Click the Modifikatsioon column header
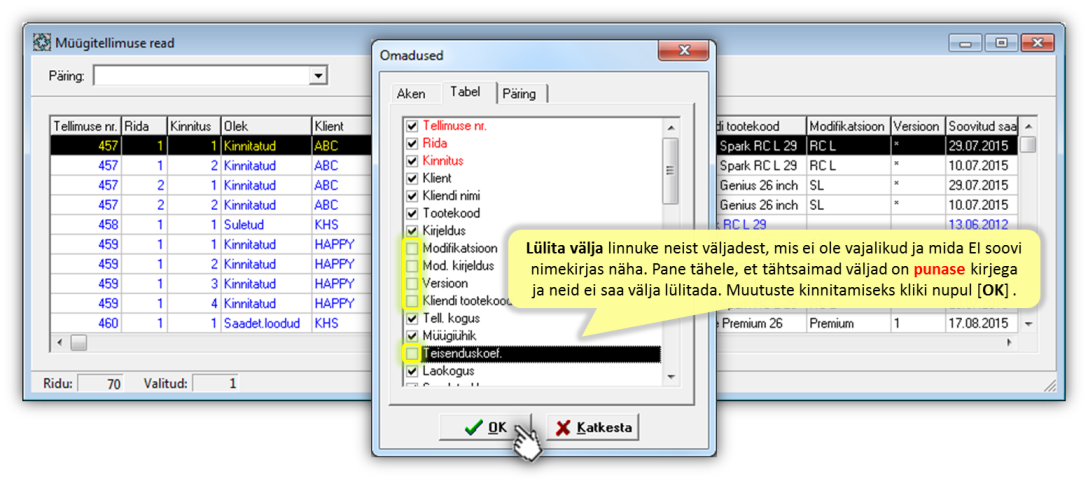This screenshot has height=480, width=1088. pos(848,126)
